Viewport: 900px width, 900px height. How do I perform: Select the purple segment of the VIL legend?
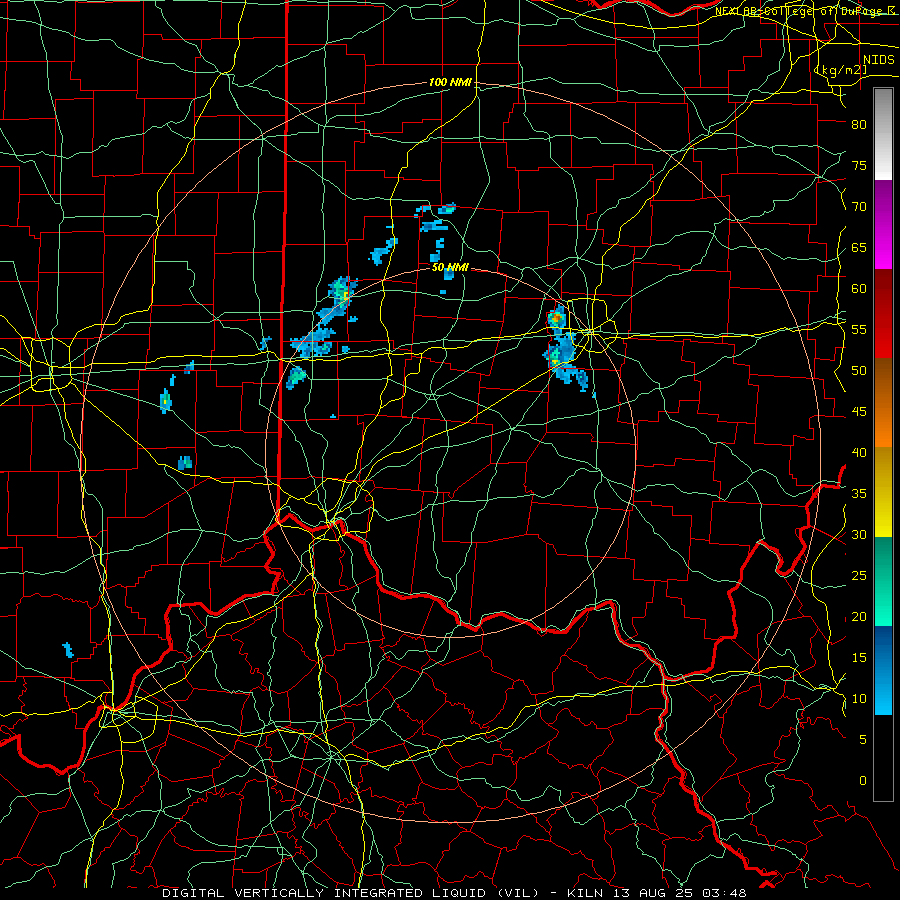point(883,203)
